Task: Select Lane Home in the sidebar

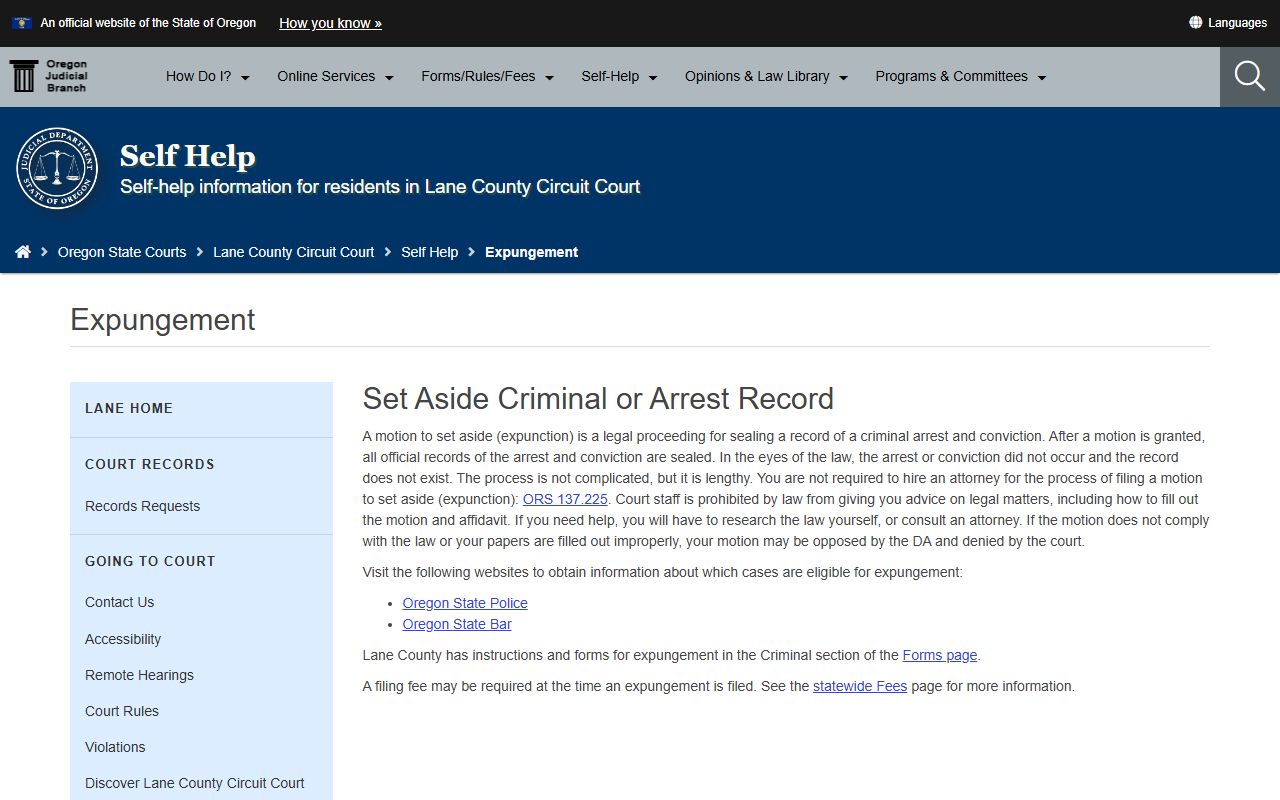Action: (129, 408)
